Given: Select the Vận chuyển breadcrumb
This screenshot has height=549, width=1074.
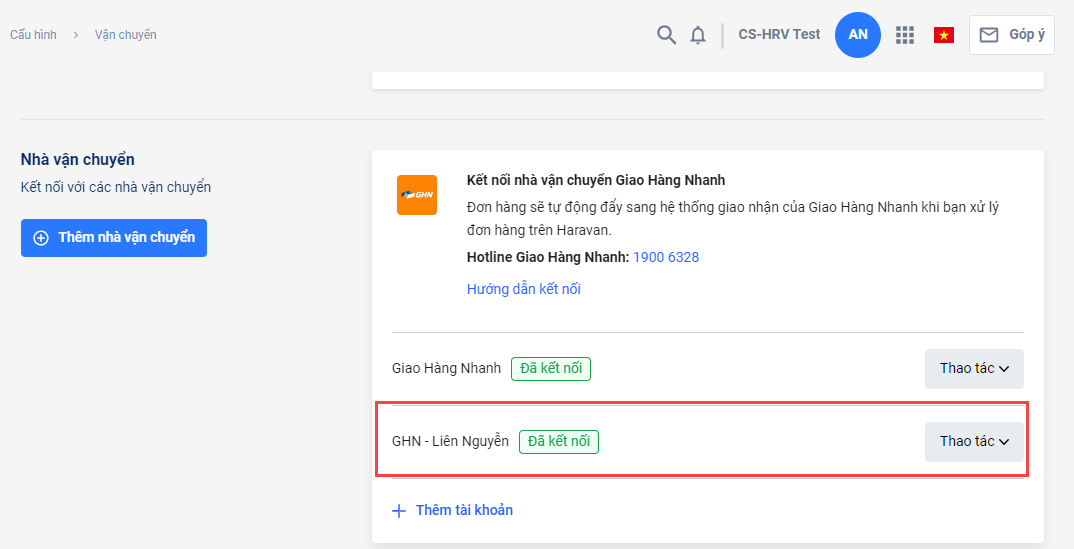Looking at the screenshot, I should pos(125,35).
